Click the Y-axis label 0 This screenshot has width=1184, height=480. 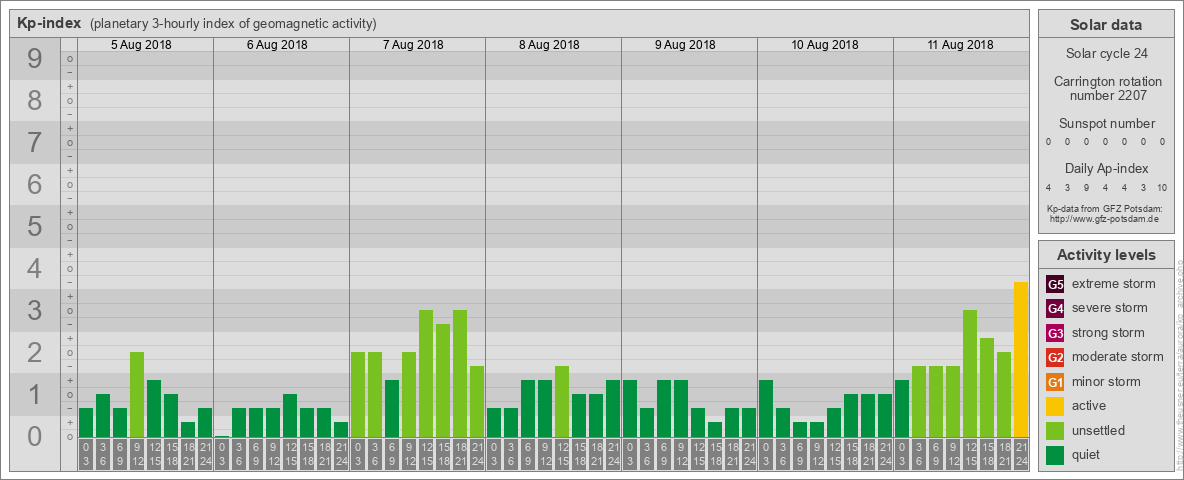[x=34, y=436]
